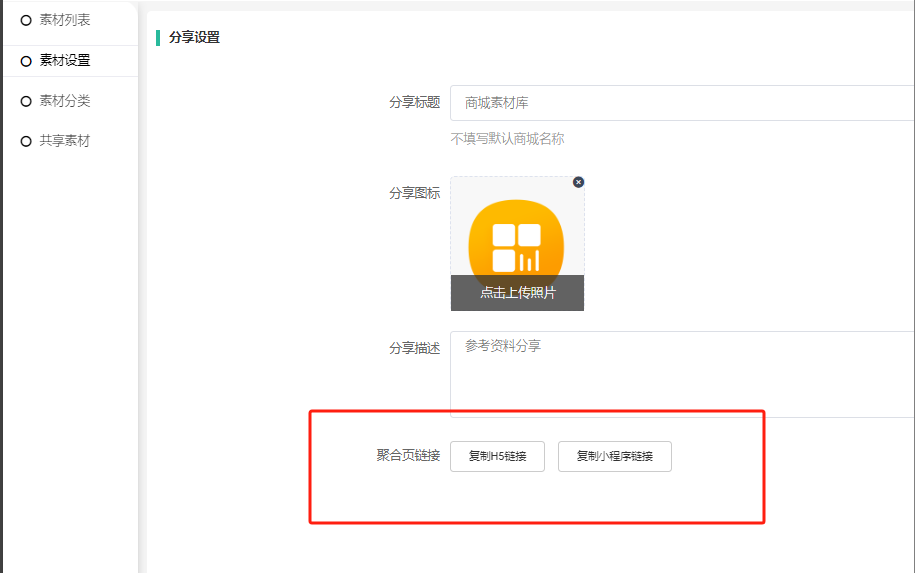The image size is (915, 573).
Task: Focus the 分享标题 input field
Action: pos(682,103)
